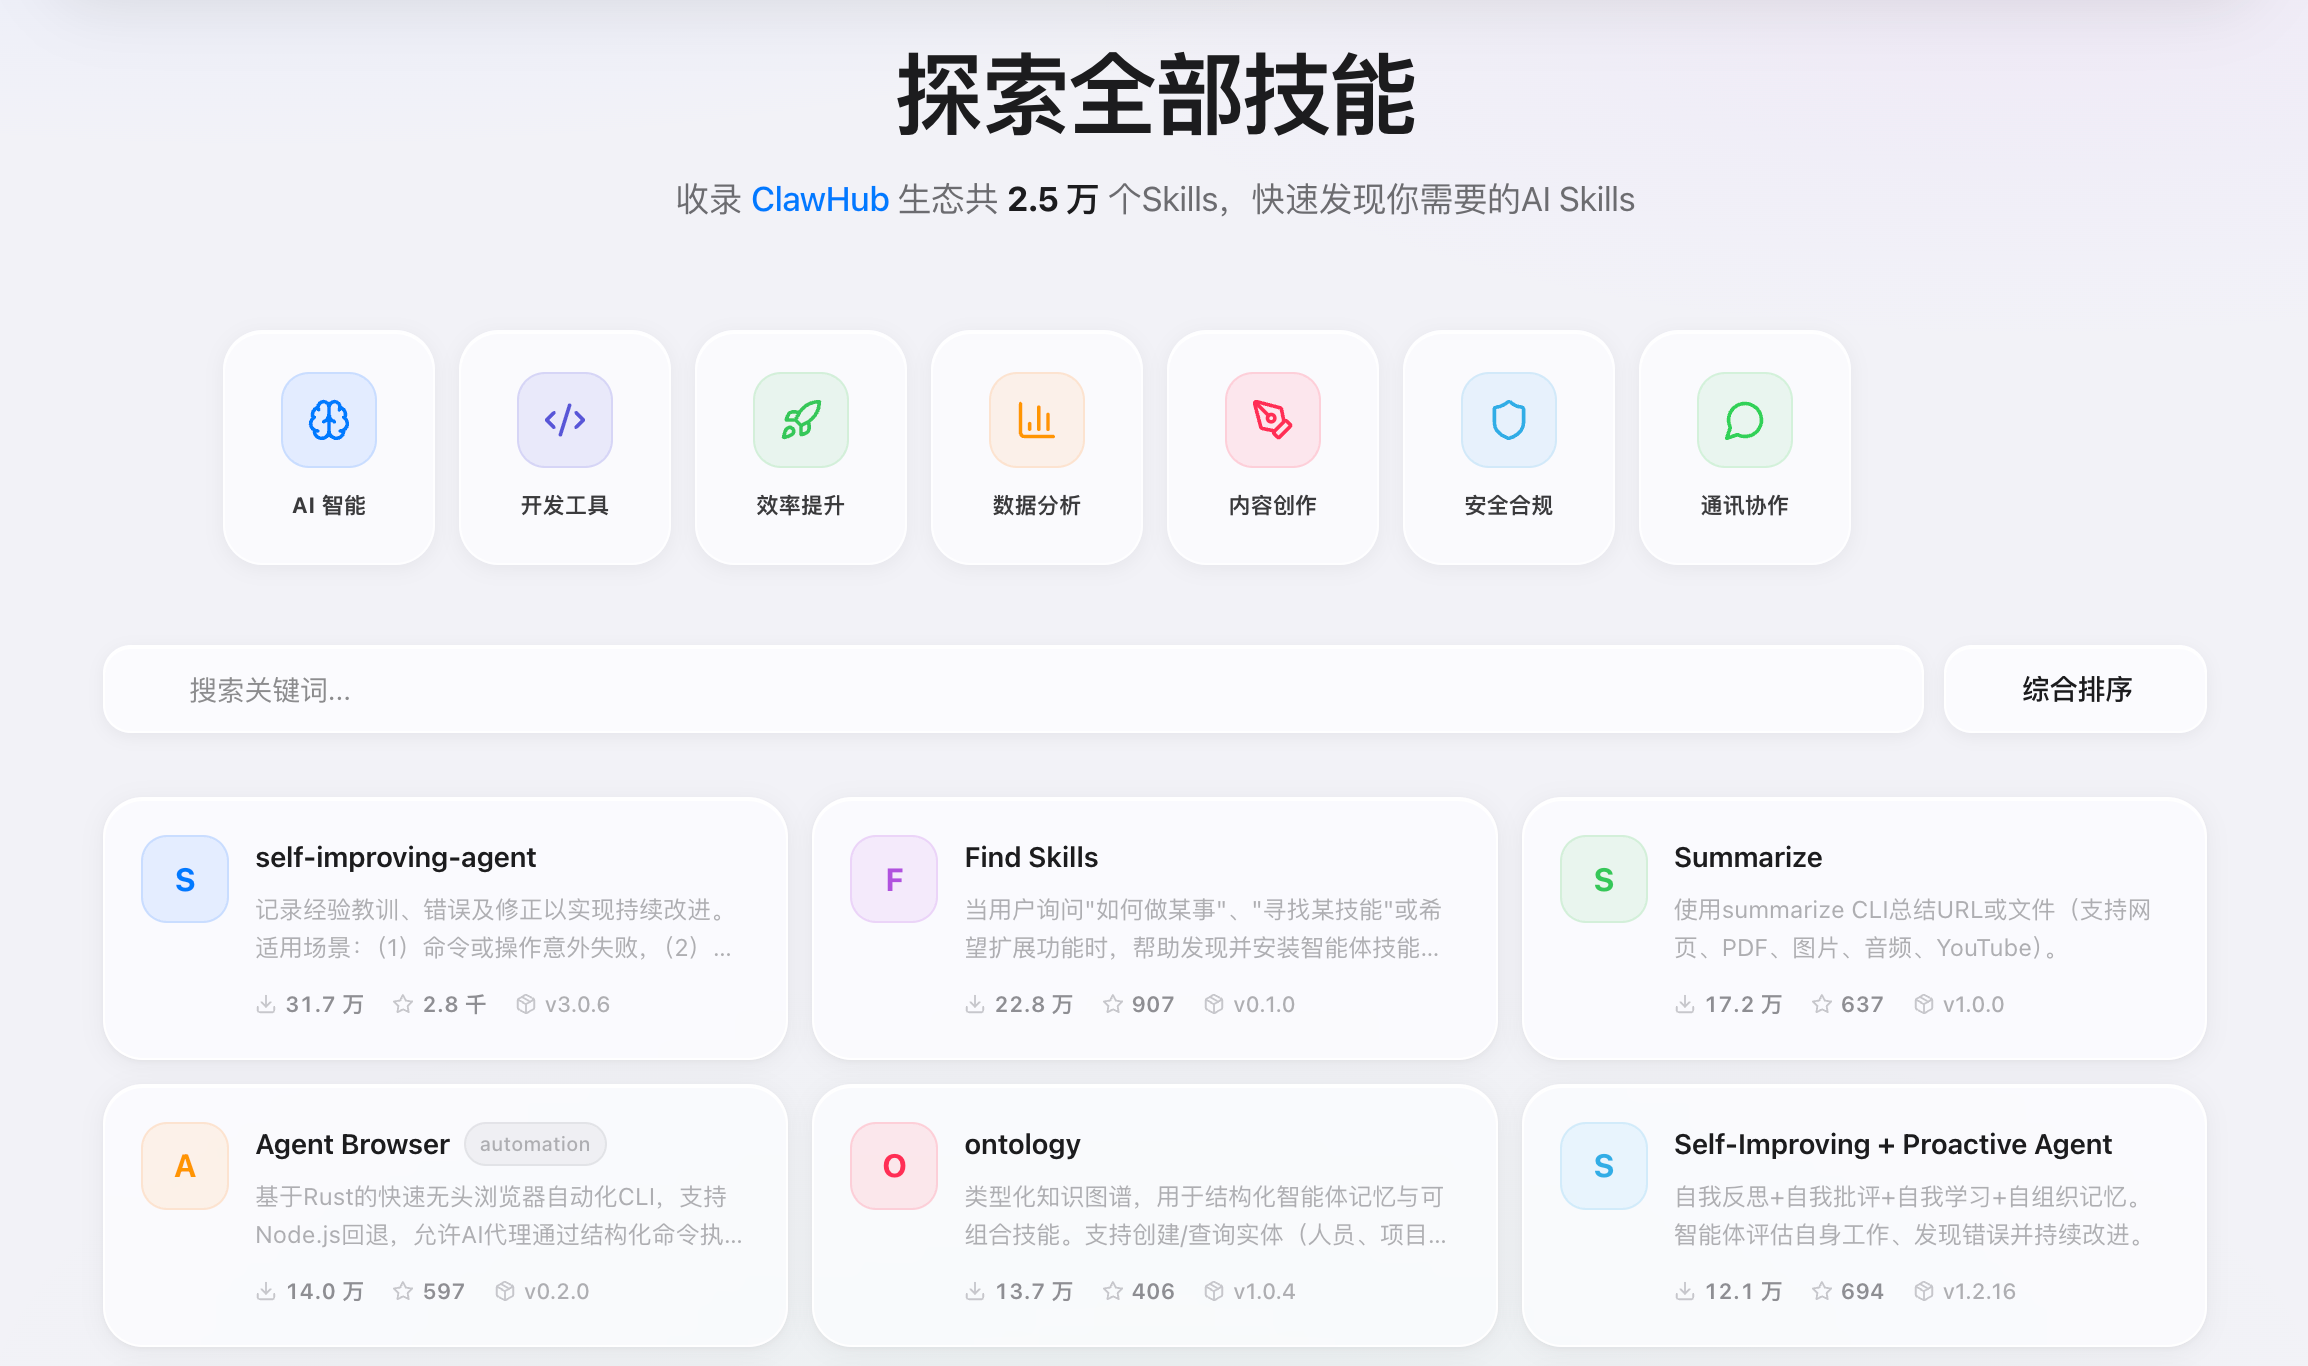Select the 开发工具 code brackets icon
Screen dimensions: 2308x1366
(565, 420)
